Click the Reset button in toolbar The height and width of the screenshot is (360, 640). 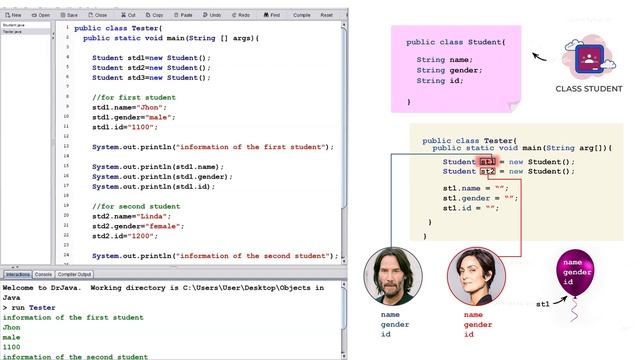click(326, 15)
